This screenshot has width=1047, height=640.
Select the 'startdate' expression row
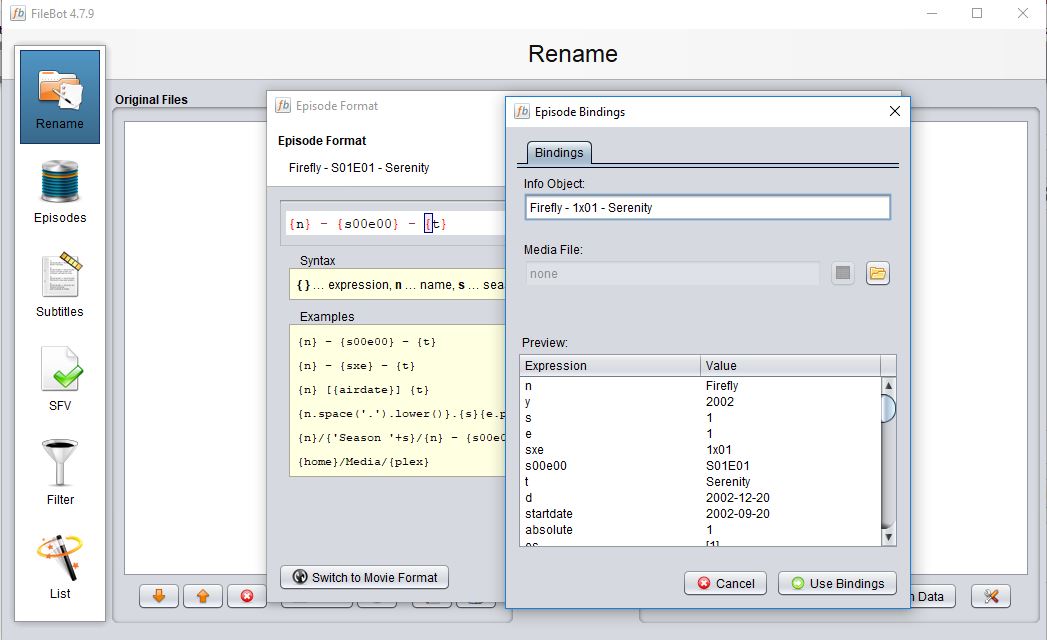(700, 514)
